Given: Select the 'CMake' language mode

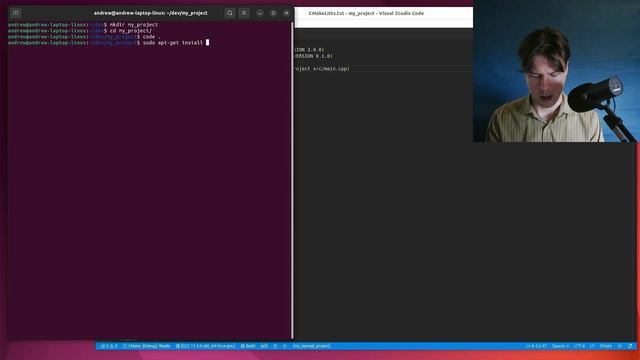Looking at the screenshot, I should pyautogui.click(x=606, y=346).
